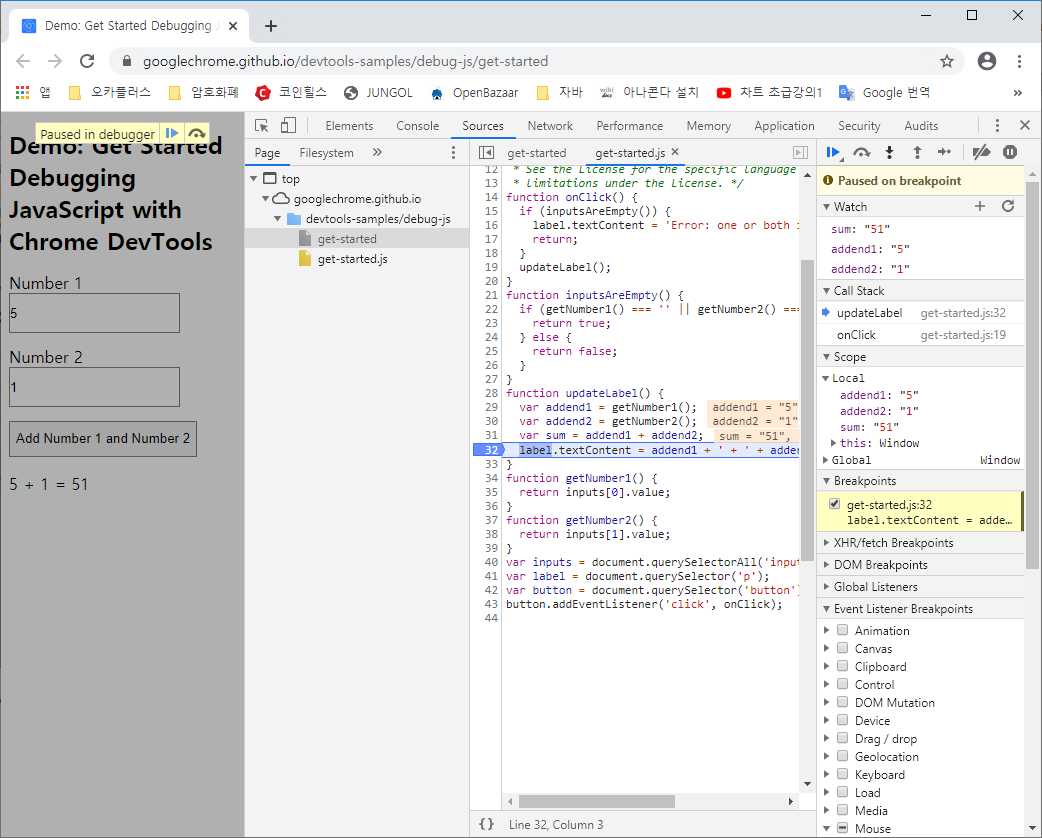This screenshot has width=1042, height=838.
Task: Click the Number 2 input field
Action: point(94,387)
